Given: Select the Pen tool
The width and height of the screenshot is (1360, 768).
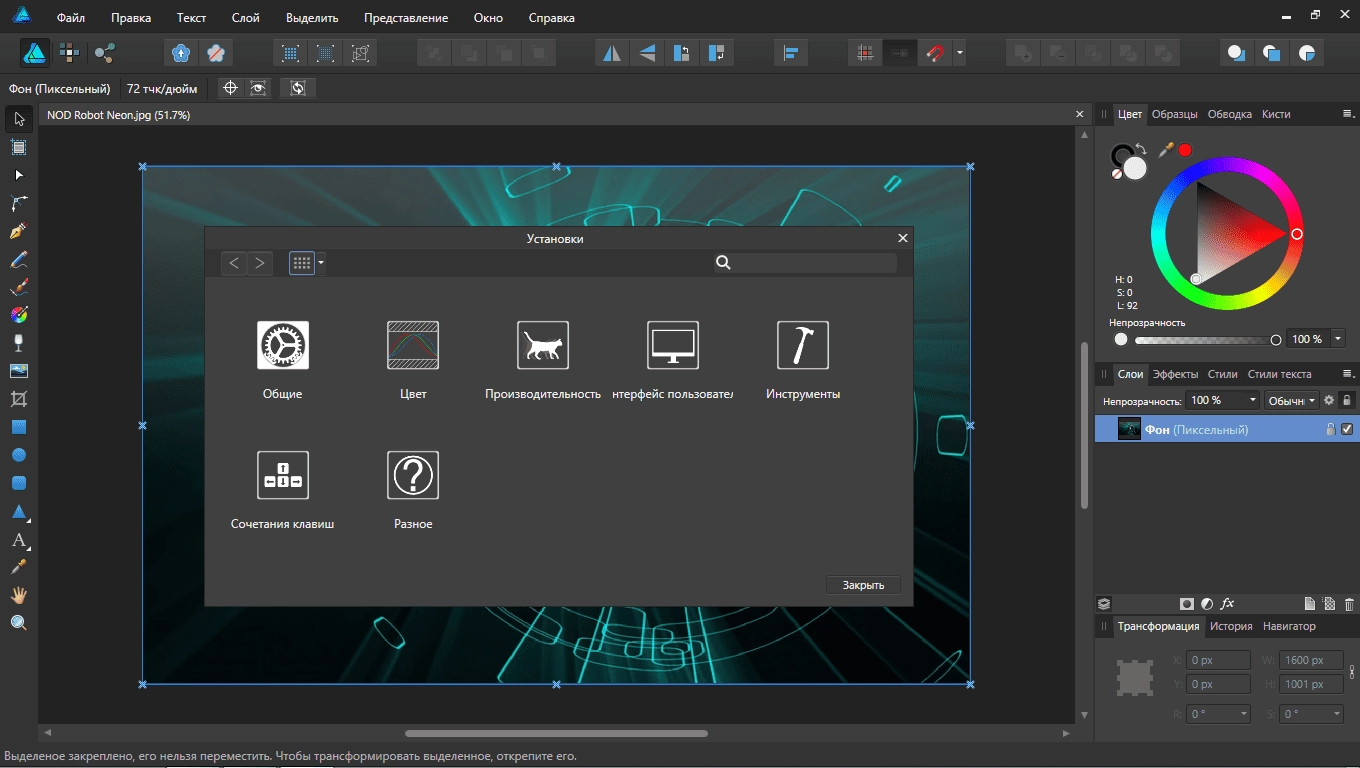Looking at the screenshot, I should (x=19, y=231).
